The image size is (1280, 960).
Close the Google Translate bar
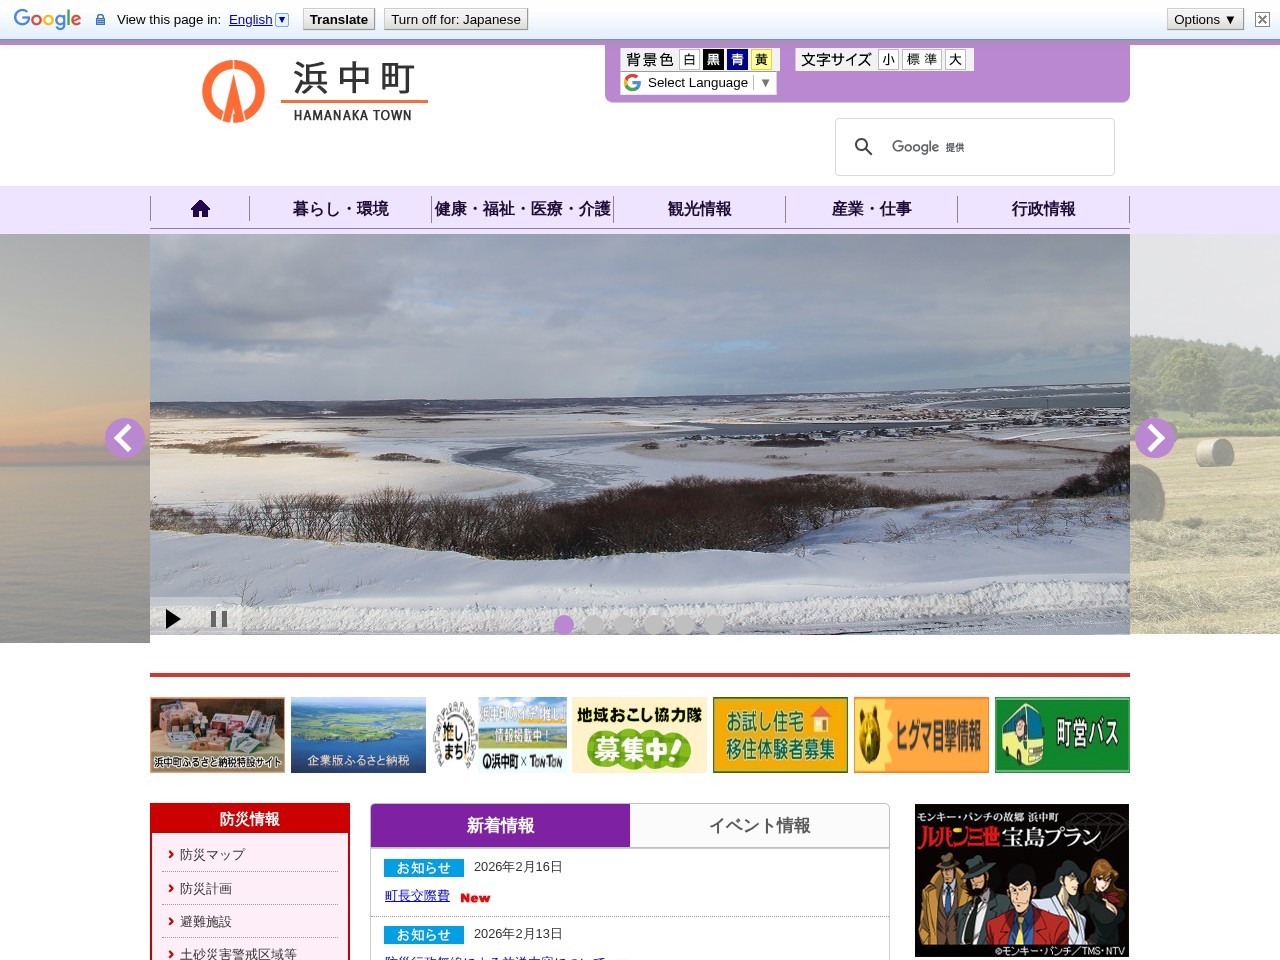[x=1262, y=19]
